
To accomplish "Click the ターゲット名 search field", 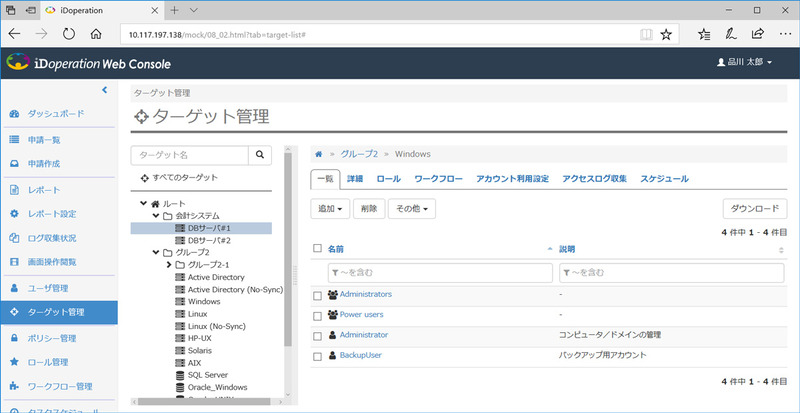I will pyautogui.click(x=190, y=155).
